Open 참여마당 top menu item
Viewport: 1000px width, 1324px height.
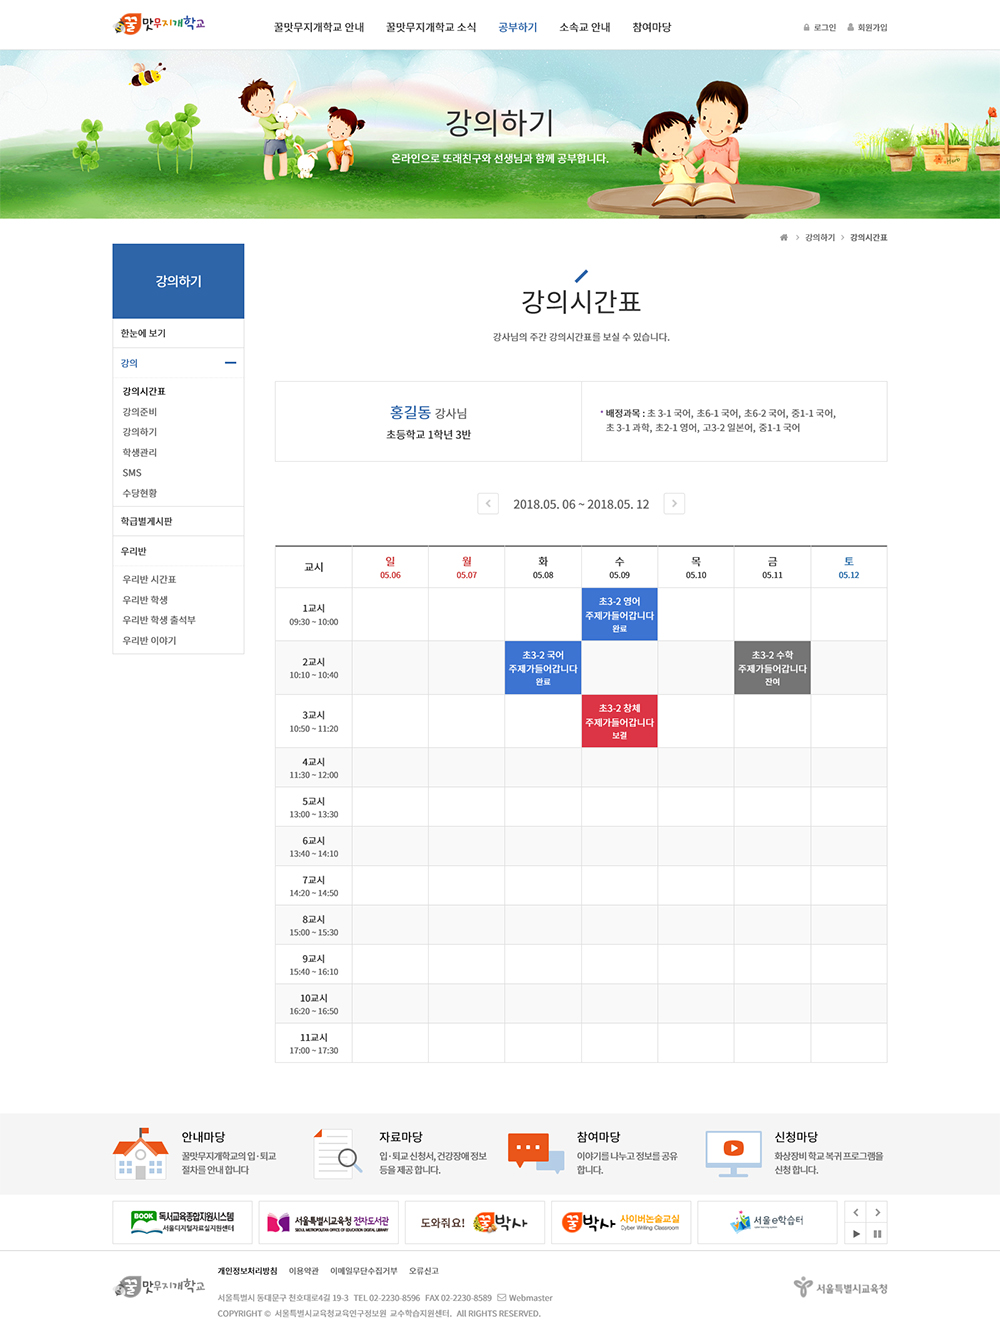point(651,28)
